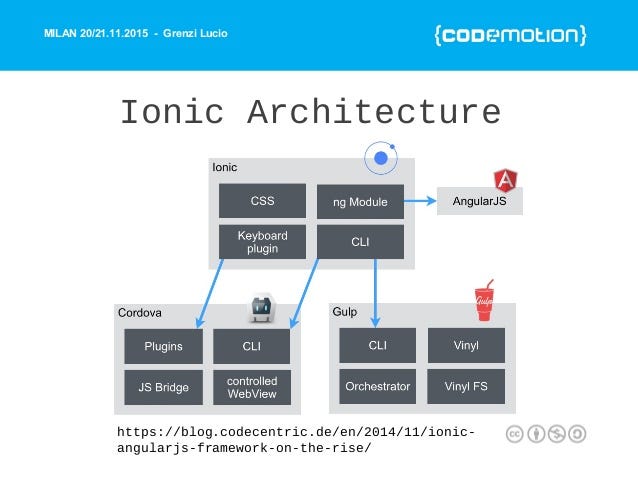Select the Vinyl FS block

tap(466, 386)
